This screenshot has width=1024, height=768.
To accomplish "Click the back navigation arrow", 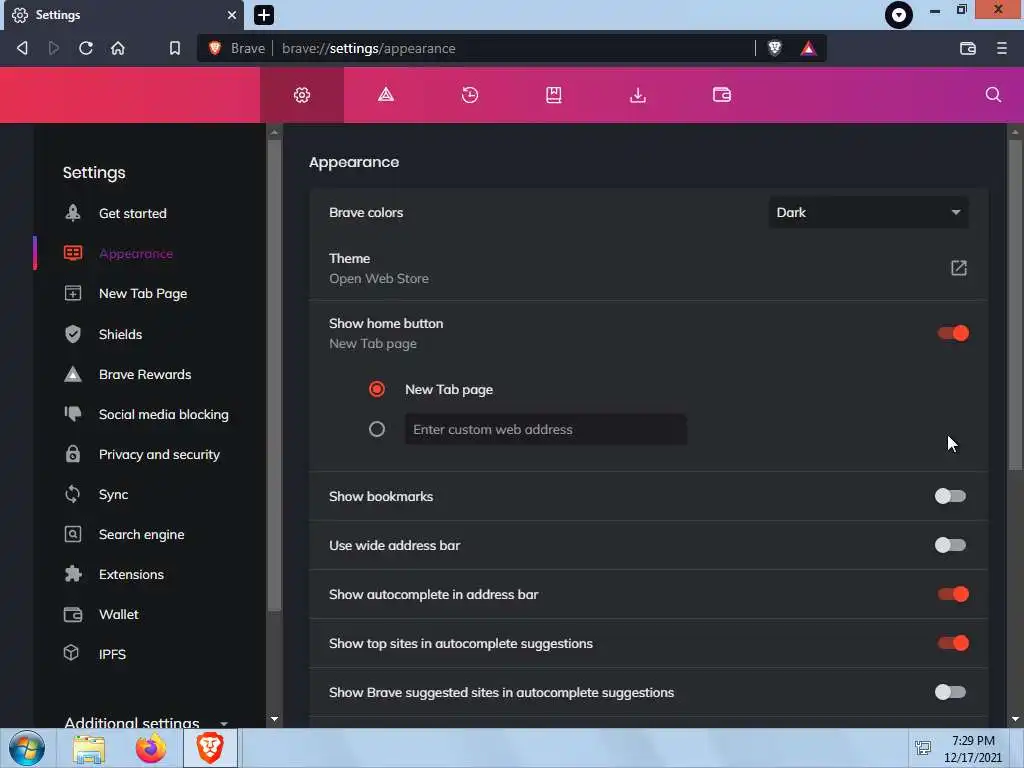I will (x=22, y=48).
